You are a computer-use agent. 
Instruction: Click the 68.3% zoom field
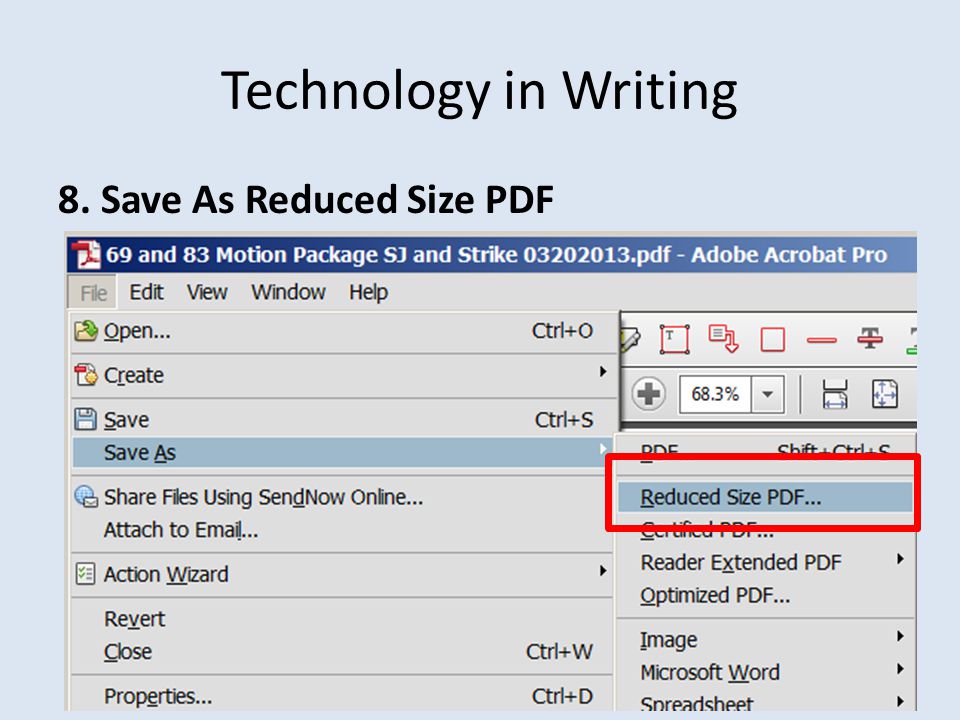(715, 394)
